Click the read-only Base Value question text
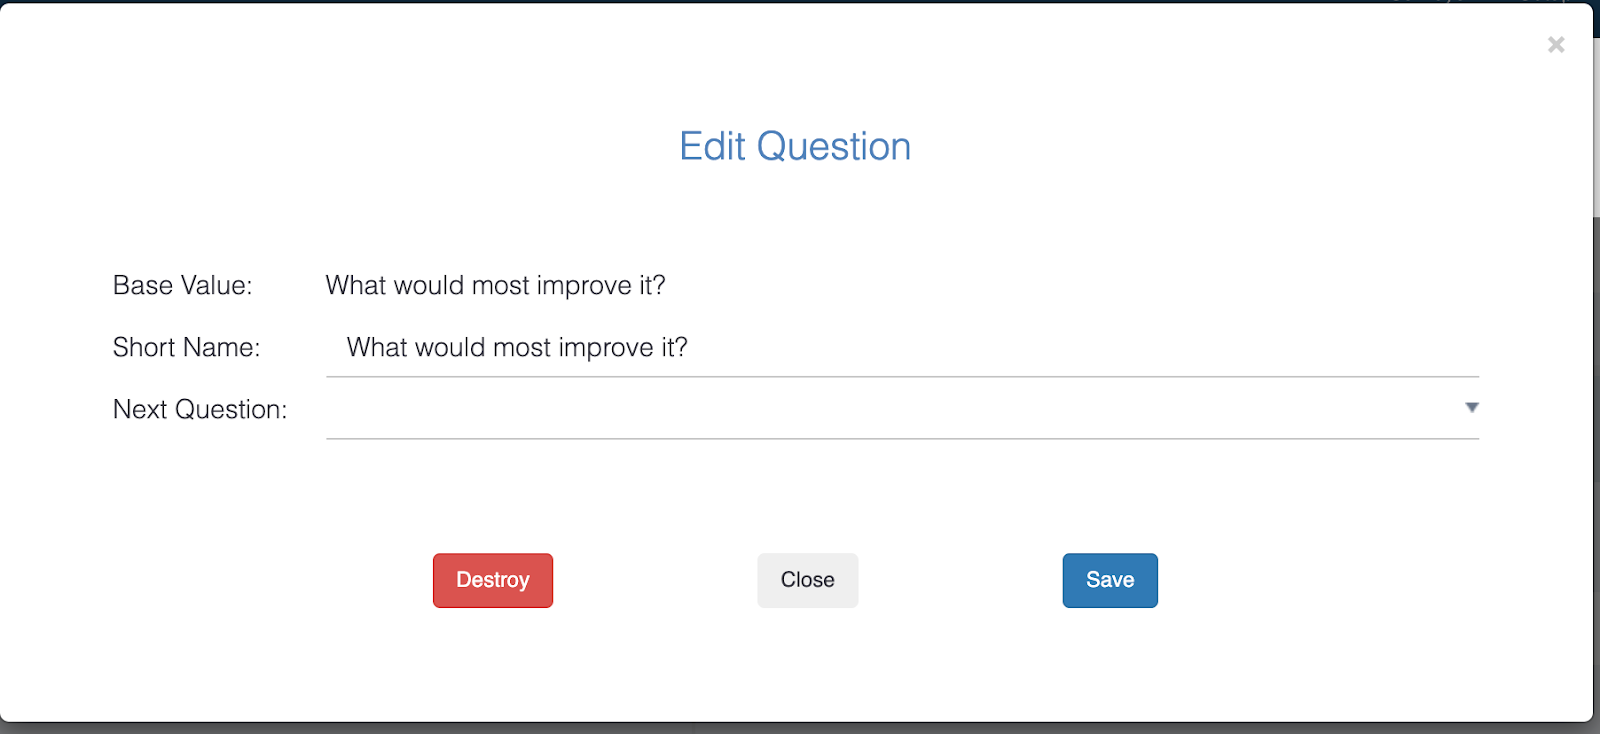The width and height of the screenshot is (1600, 734). coord(495,286)
